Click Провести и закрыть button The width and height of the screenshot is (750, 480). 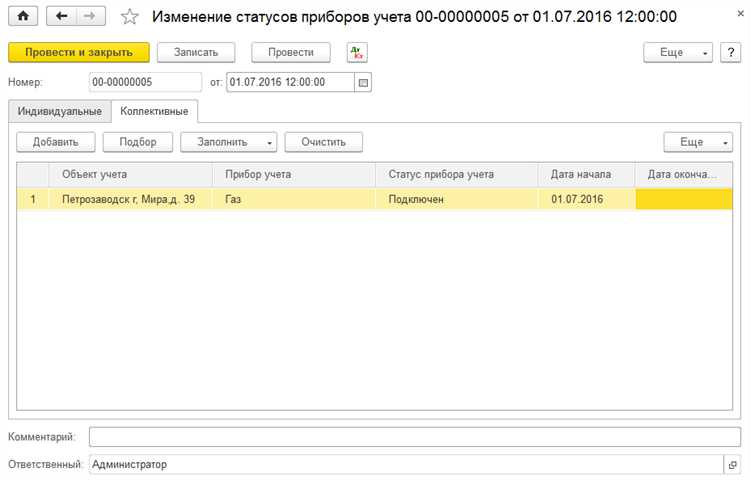click(x=79, y=53)
